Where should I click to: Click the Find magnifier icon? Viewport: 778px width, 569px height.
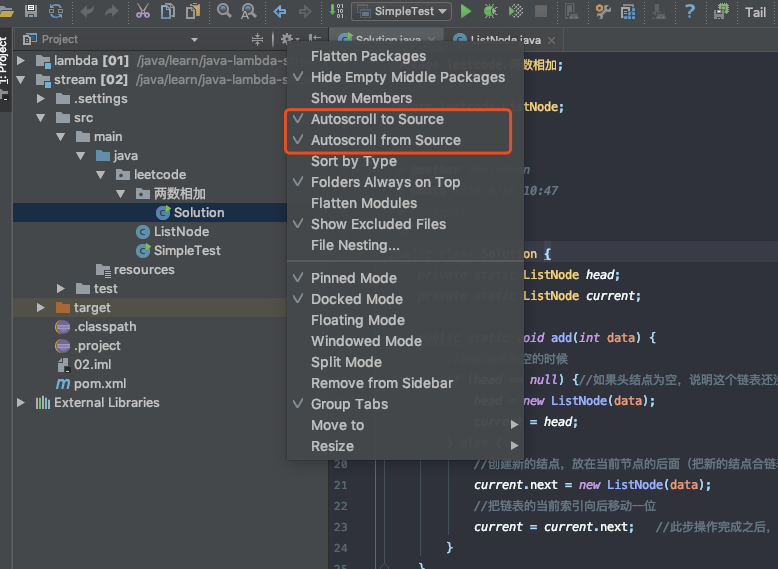click(x=224, y=10)
